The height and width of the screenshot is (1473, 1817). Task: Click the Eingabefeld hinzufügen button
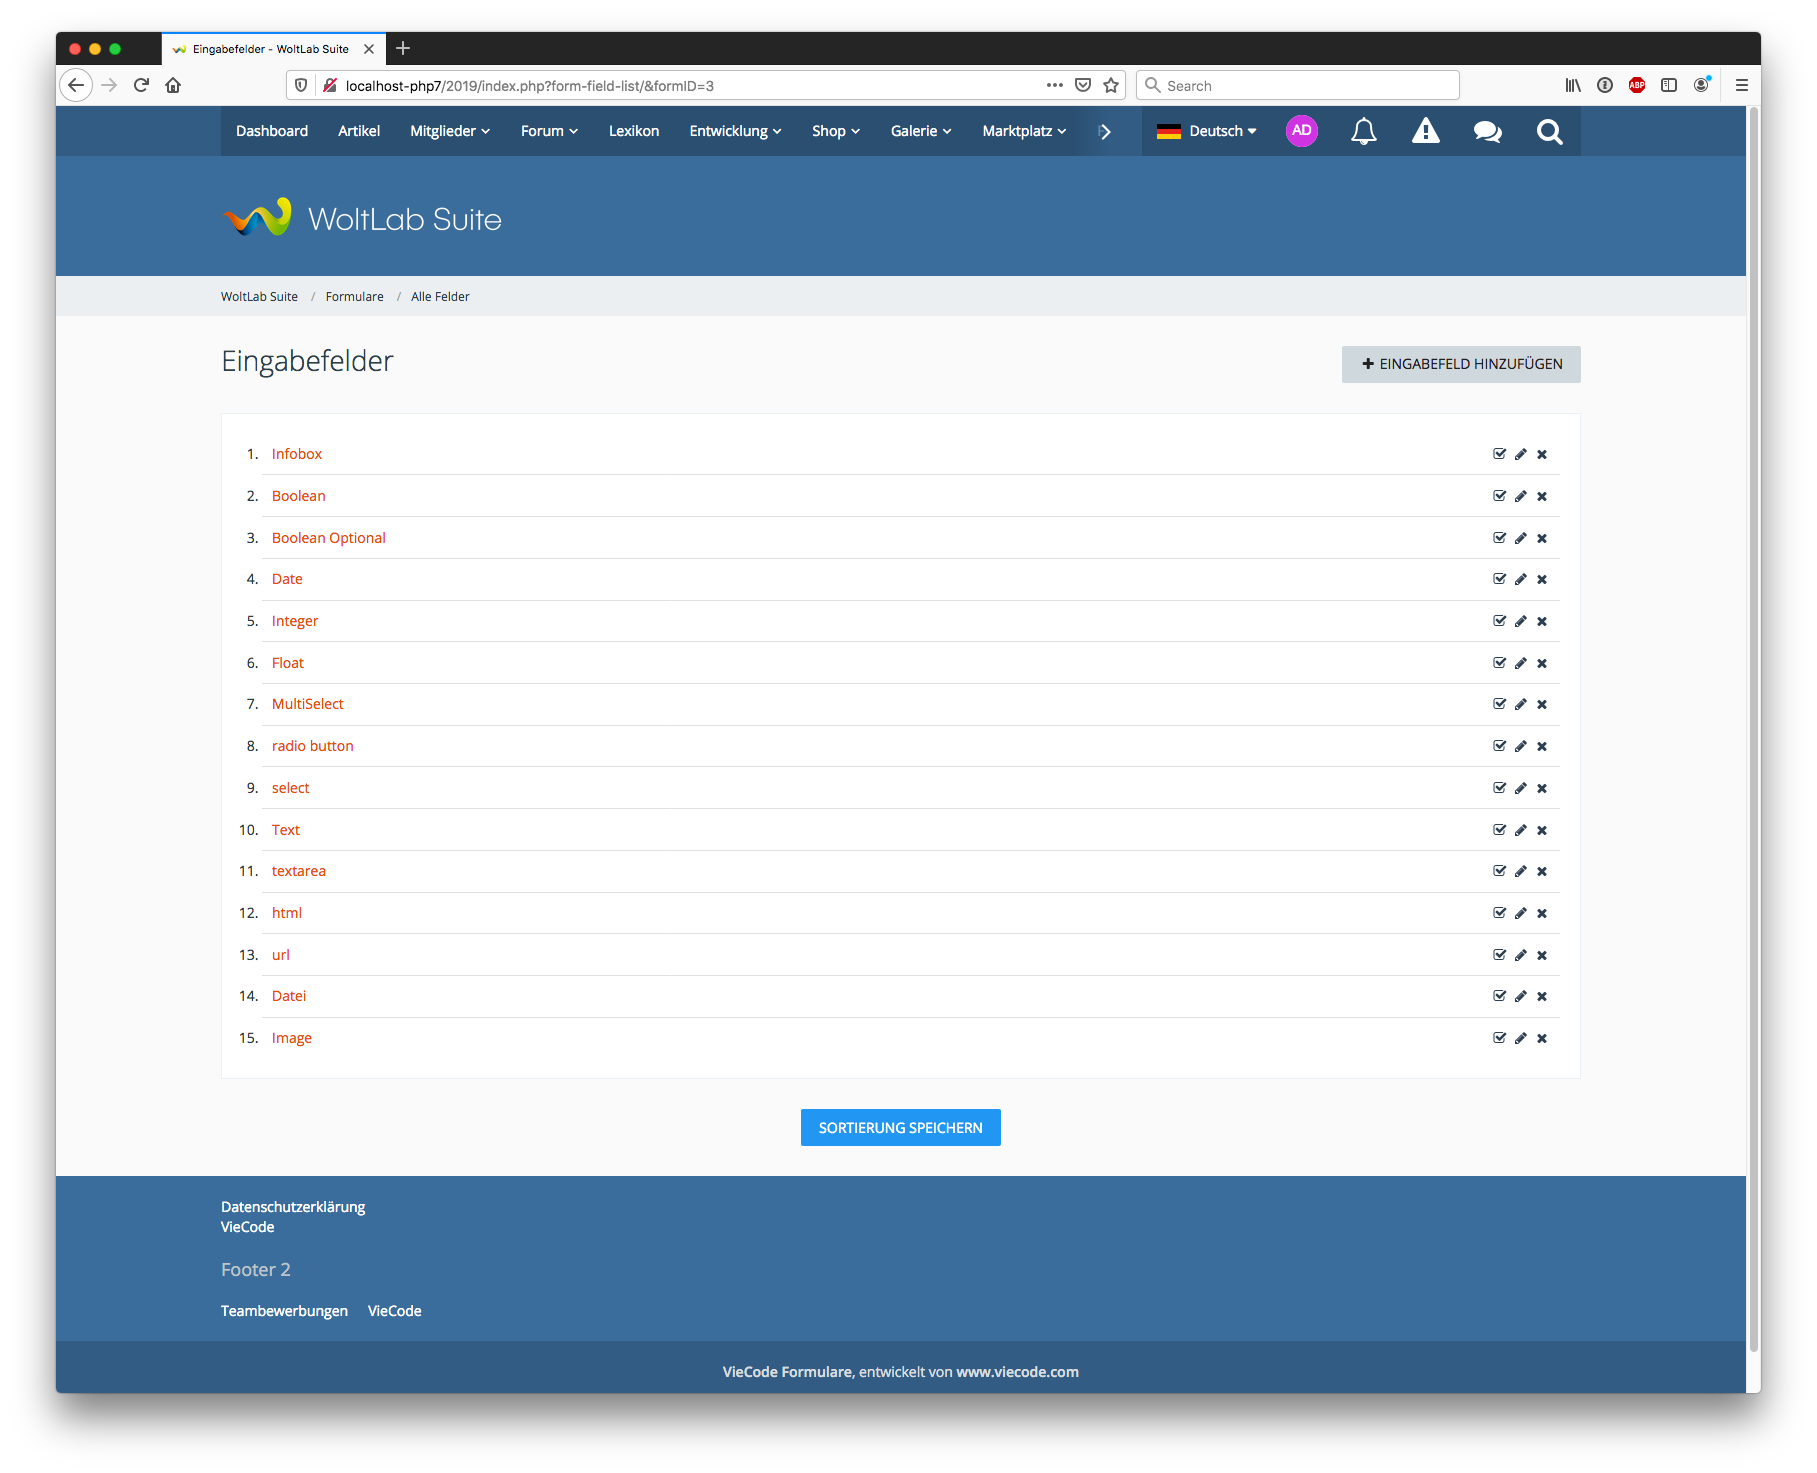pyautogui.click(x=1460, y=364)
